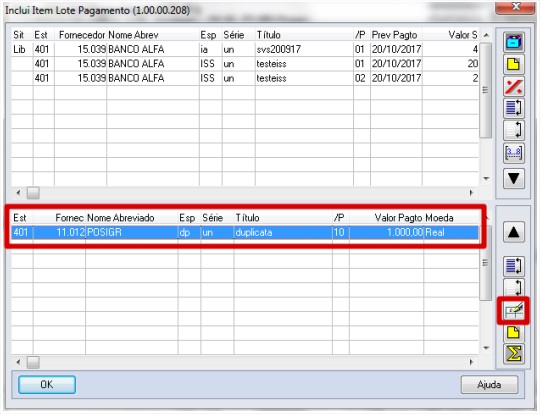Click the OK button

click(x=47, y=384)
